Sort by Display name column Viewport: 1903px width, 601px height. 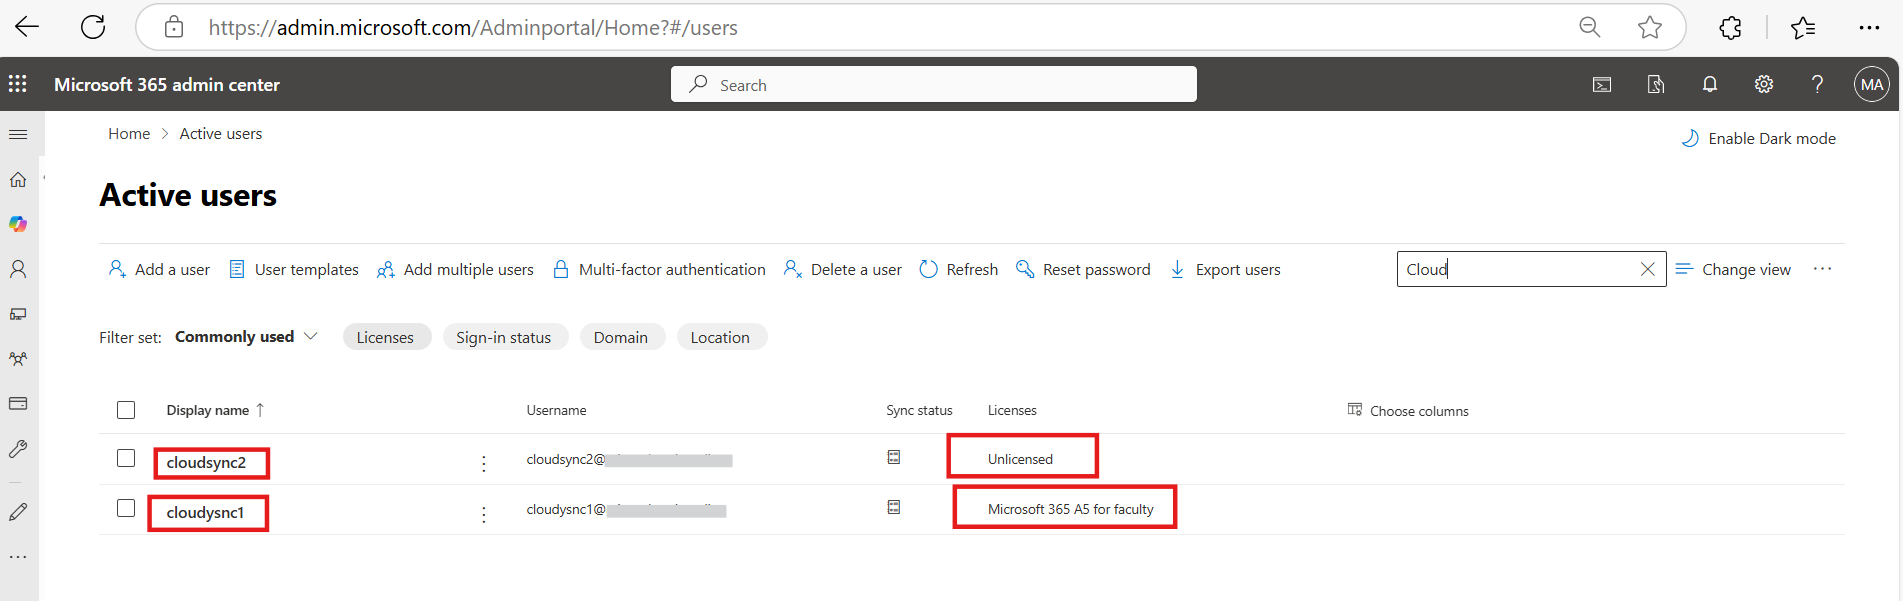click(215, 410)
